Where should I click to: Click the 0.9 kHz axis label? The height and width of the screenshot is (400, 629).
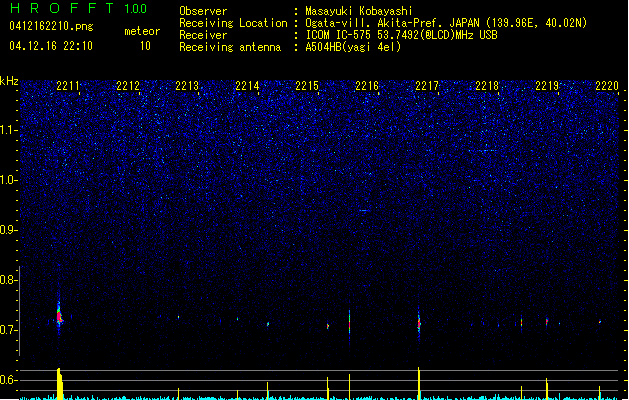point(9,230)
